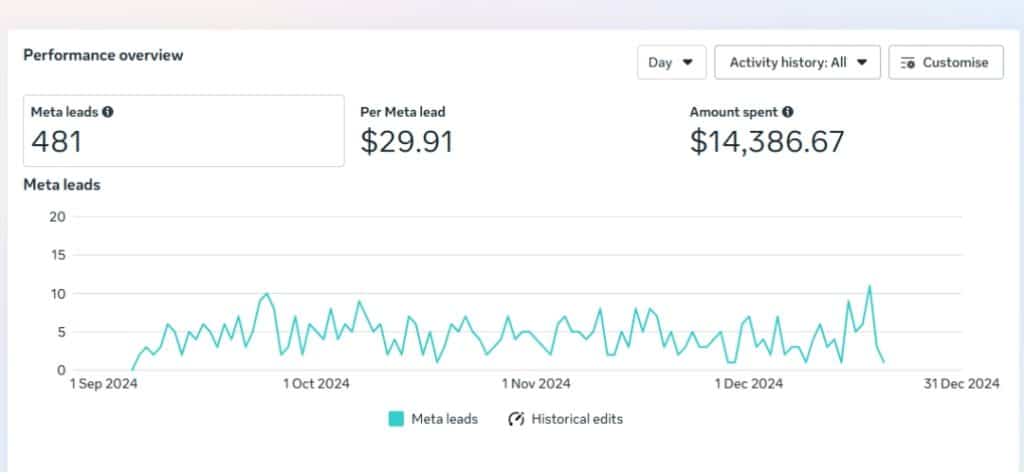Click the highest peak in the leads chart
The image size is (1024, 474).
[869, 287]
